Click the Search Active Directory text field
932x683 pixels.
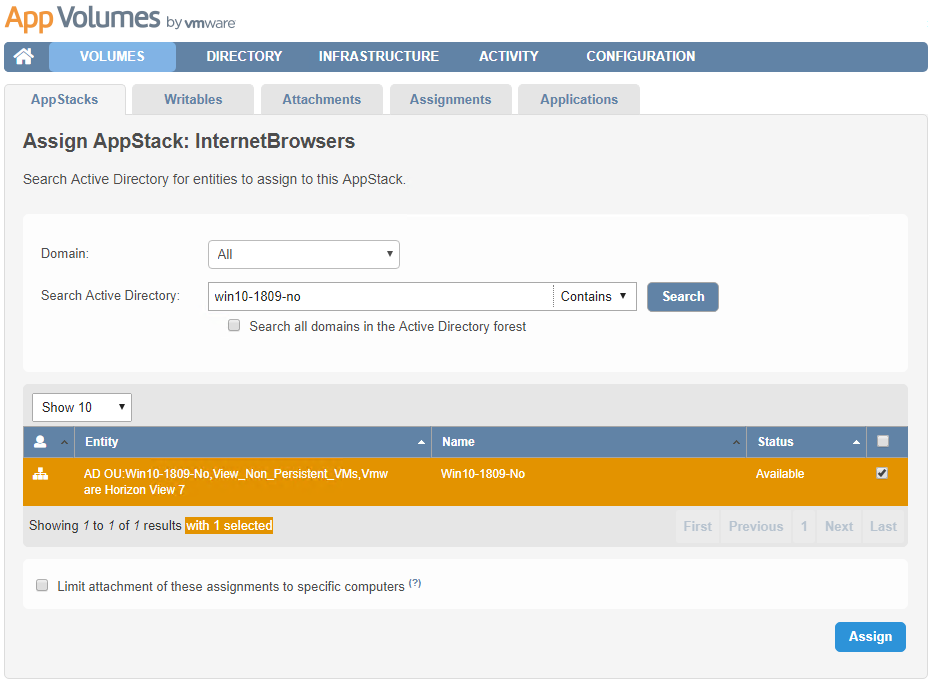coord(380,296)
